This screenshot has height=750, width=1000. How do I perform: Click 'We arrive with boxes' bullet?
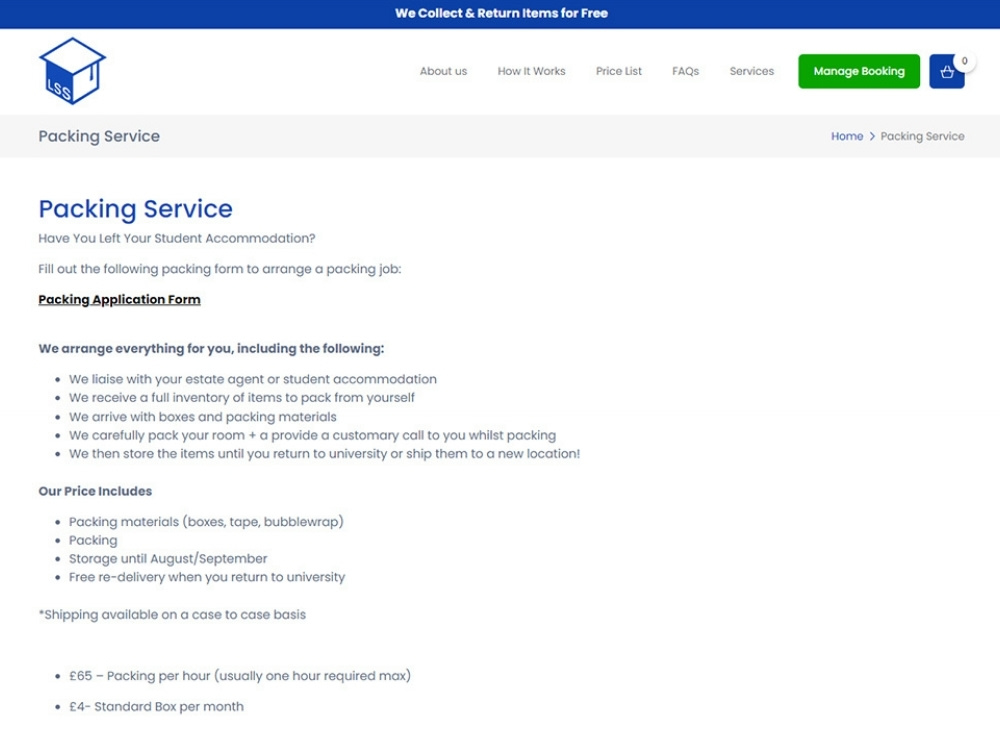(203, 417)
